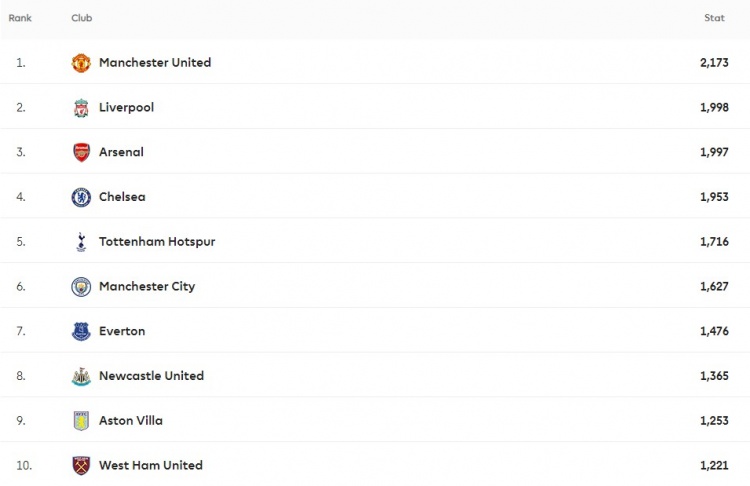
Task: Click the Club column header
Action: coord(82,18)
